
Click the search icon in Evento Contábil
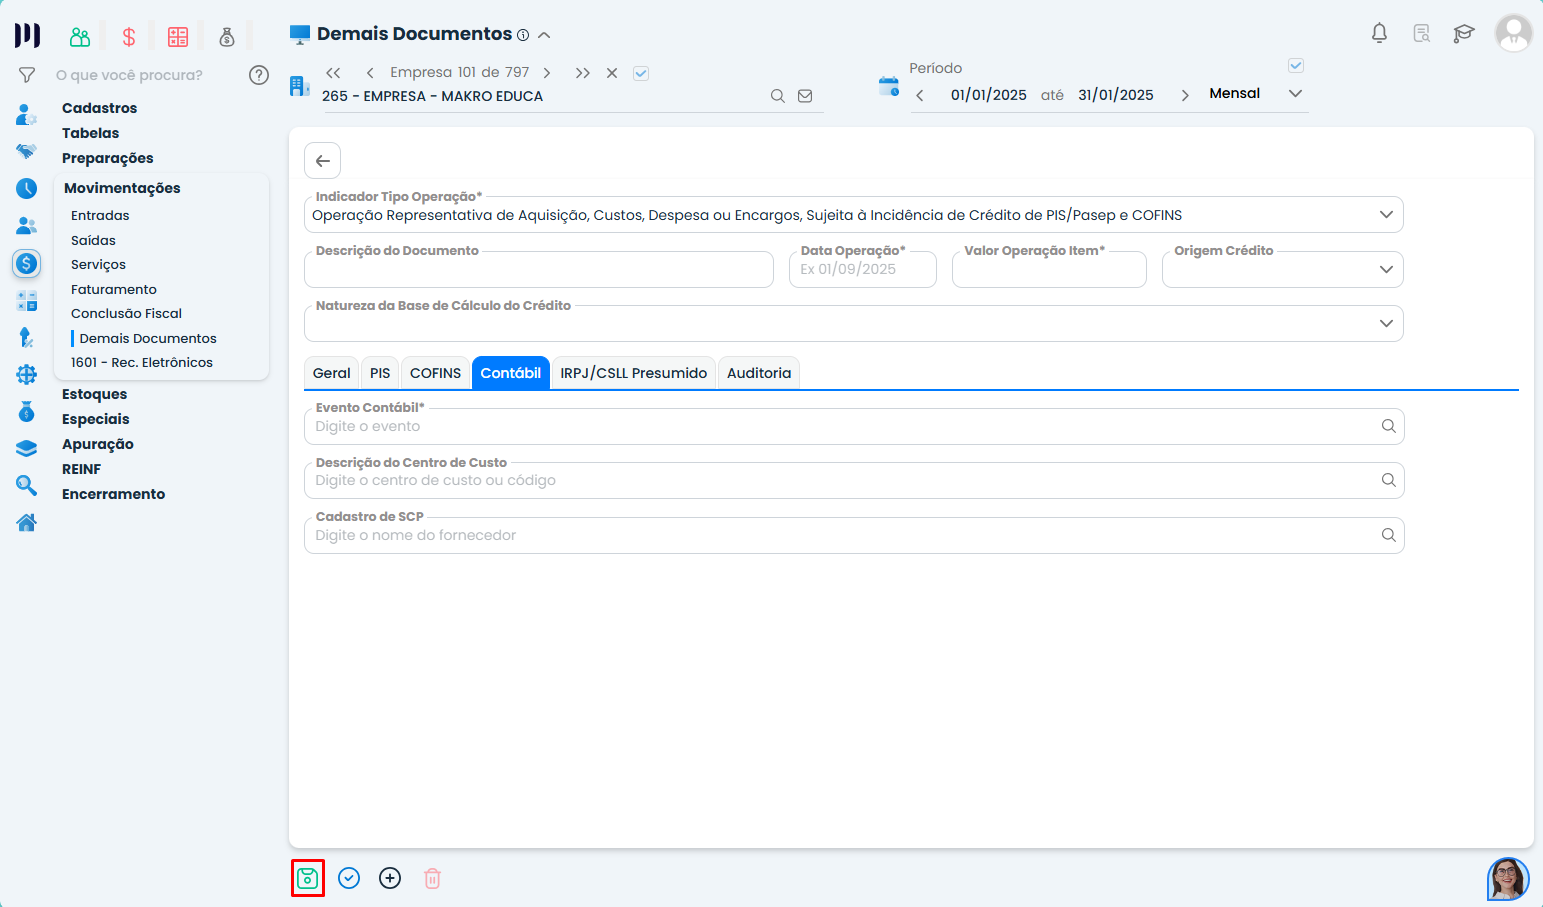coord(1388,426)
